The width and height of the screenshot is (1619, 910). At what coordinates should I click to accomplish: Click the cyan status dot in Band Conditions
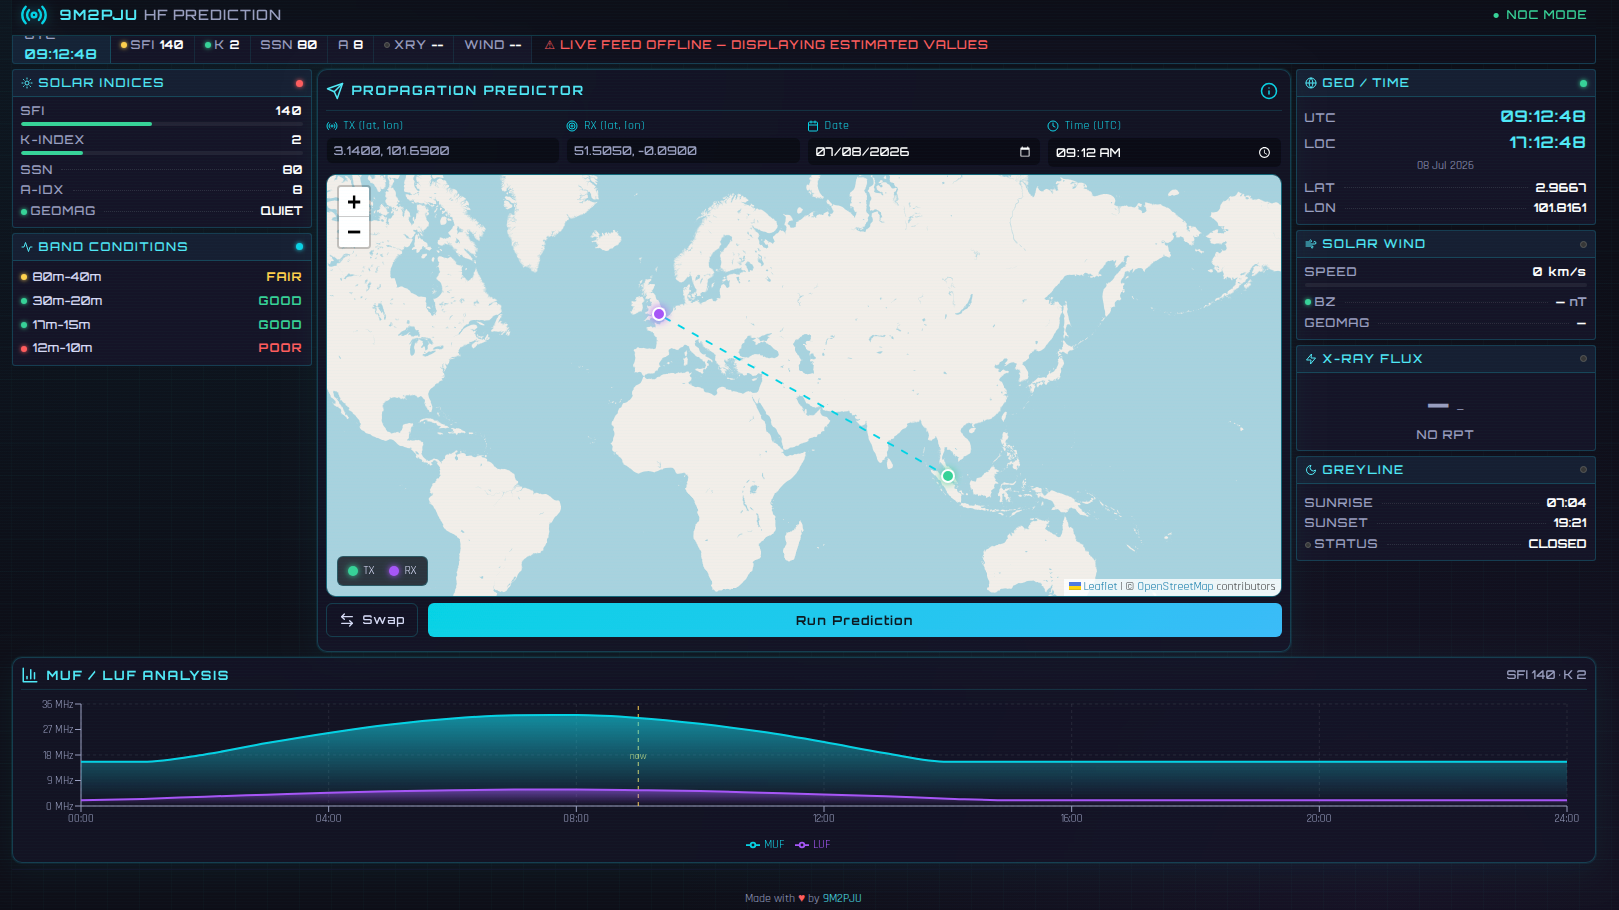tap(299, 247)
